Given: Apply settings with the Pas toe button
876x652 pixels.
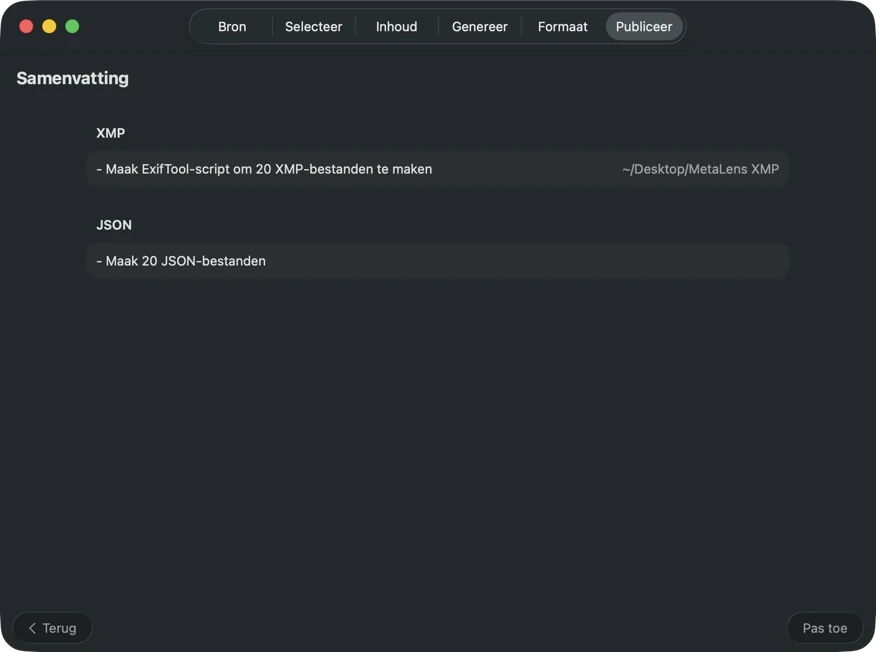Looking at the screenshot, I should coord(824,627).
